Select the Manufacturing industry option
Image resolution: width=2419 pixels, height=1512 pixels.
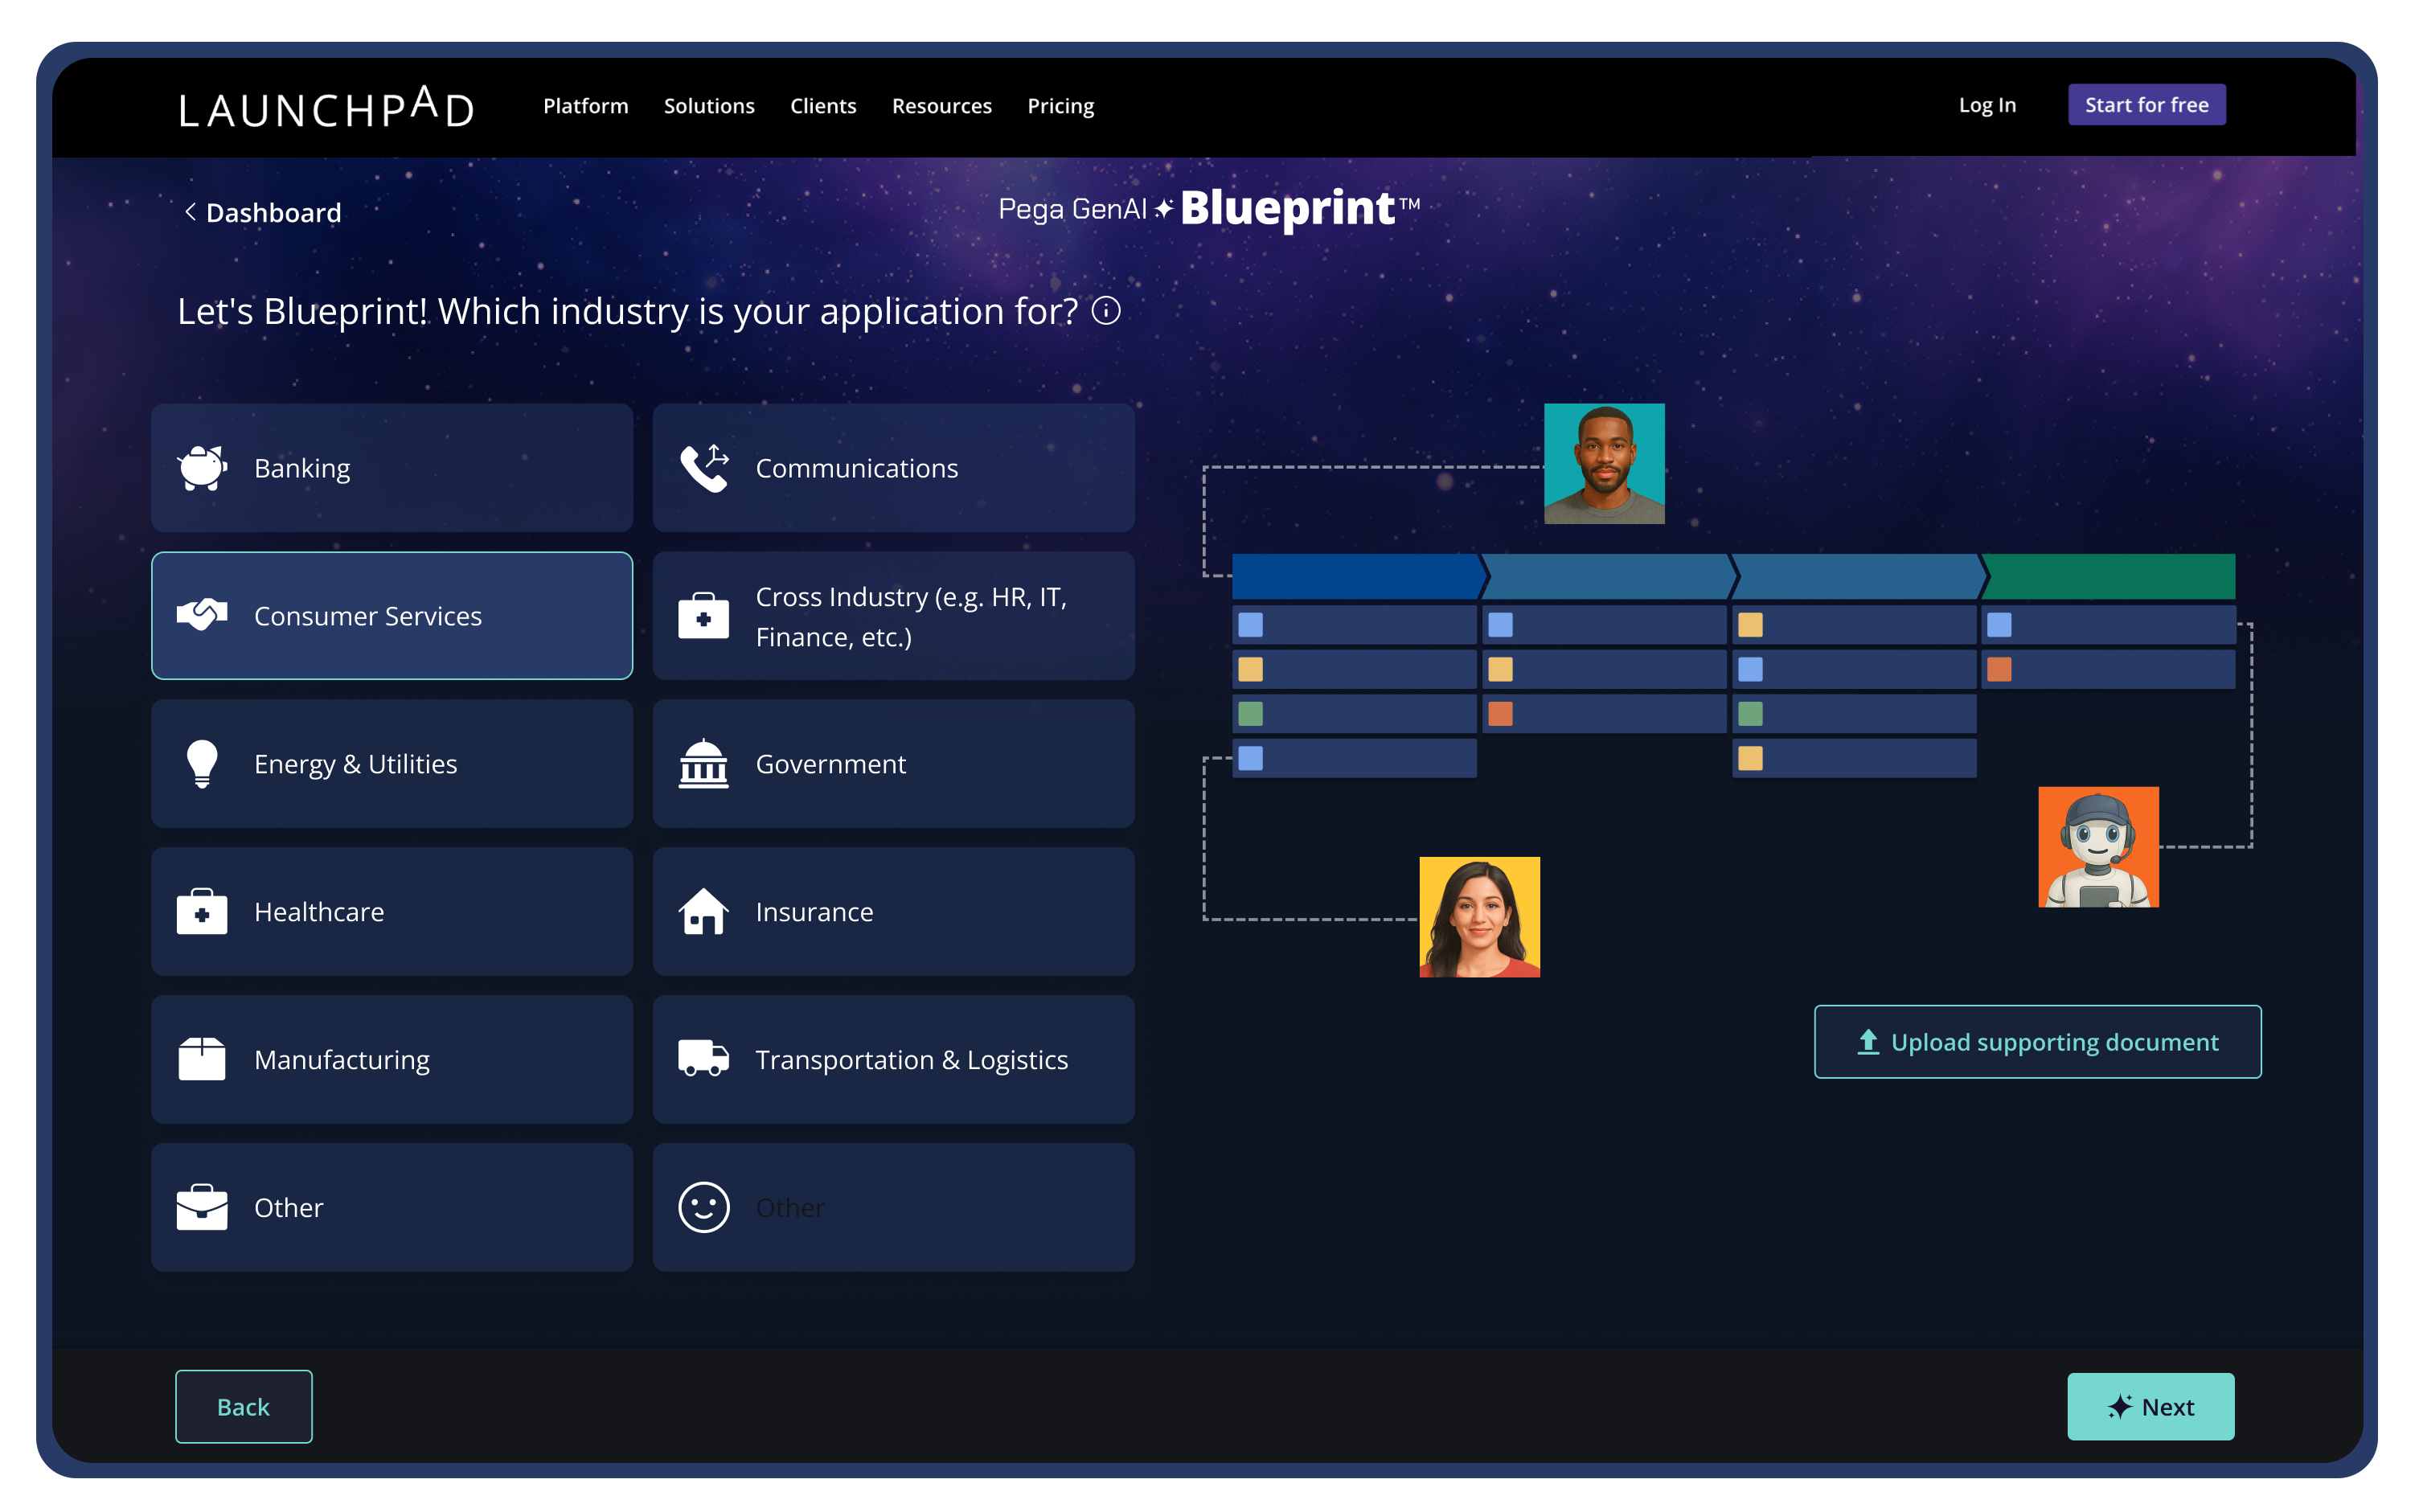click(391, 1059)
